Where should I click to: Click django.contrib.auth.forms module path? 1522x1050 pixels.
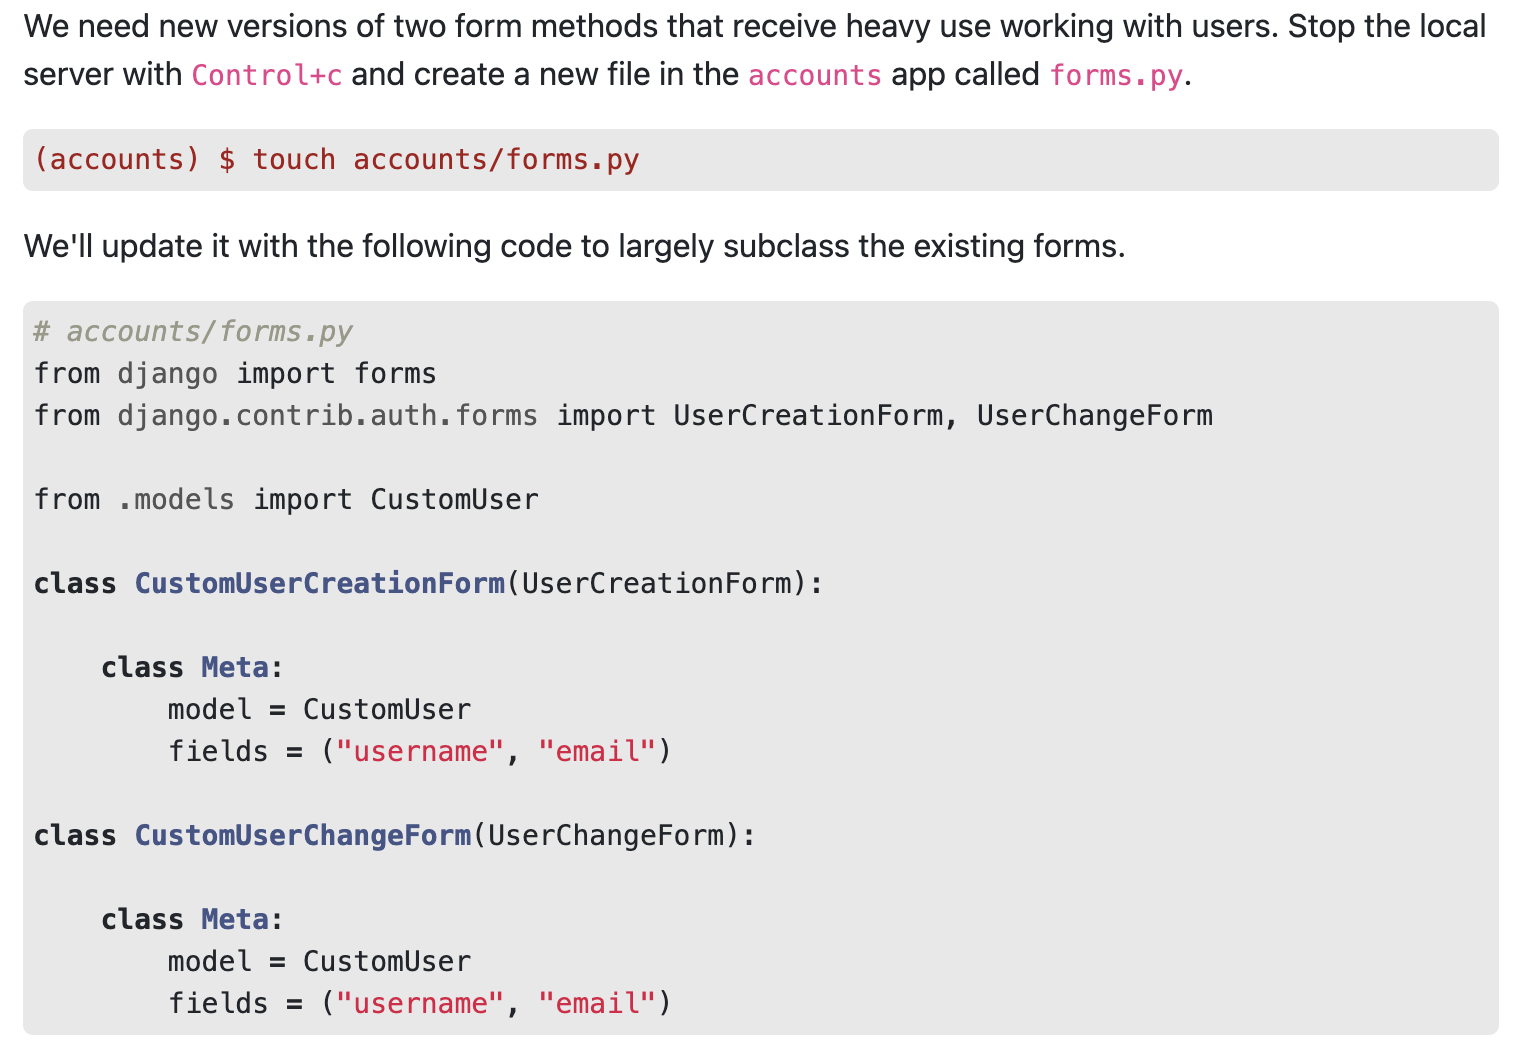tap(327, 416)
